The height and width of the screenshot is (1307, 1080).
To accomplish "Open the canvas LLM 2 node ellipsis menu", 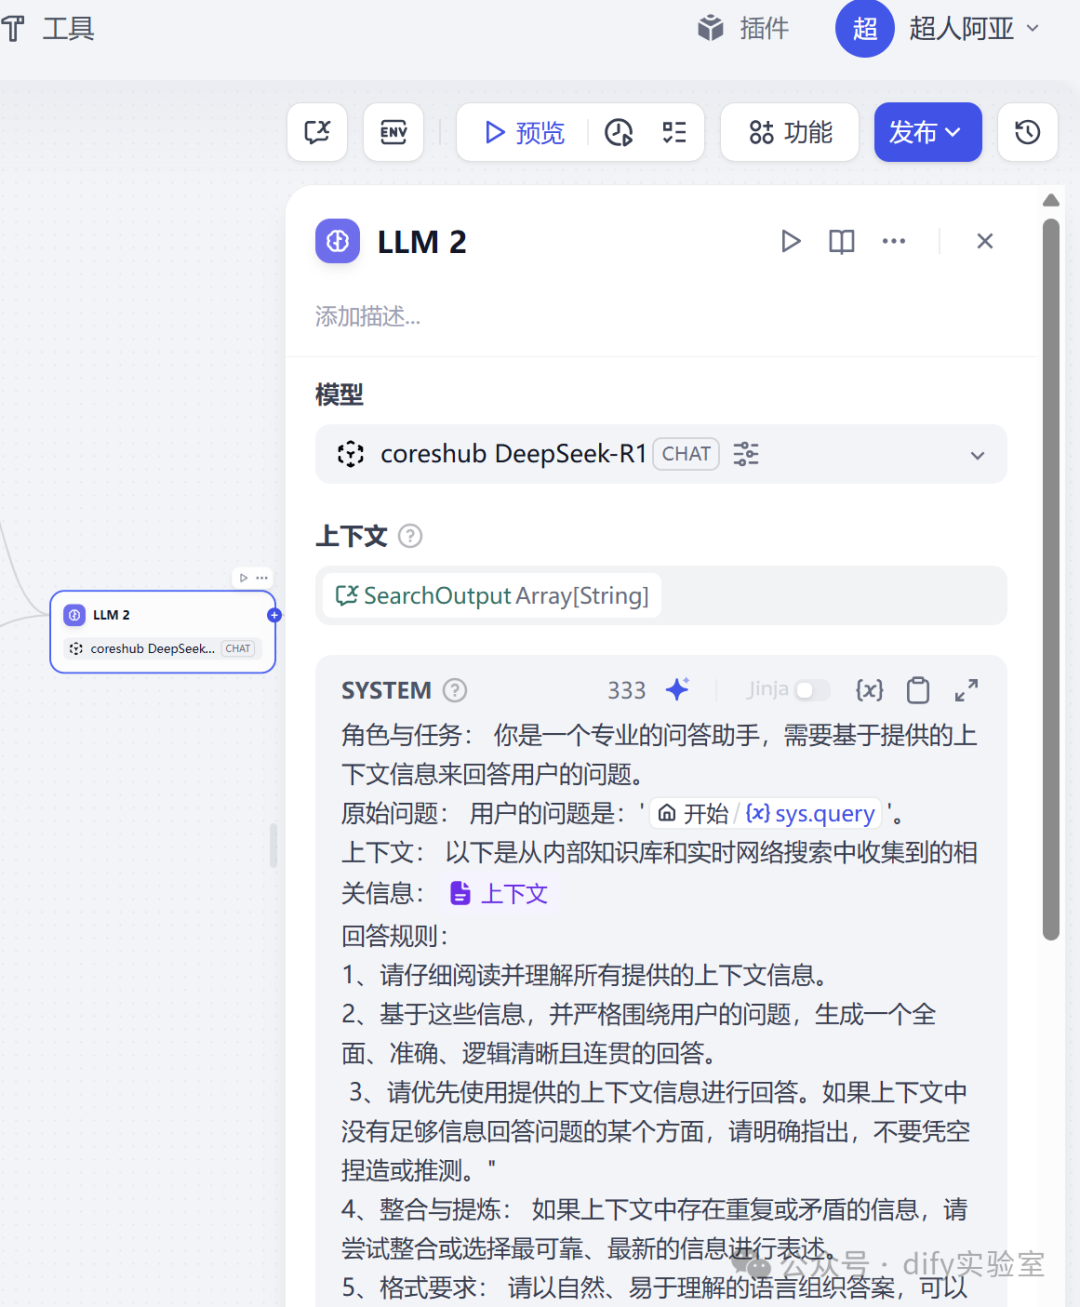I will pos(262,578).
